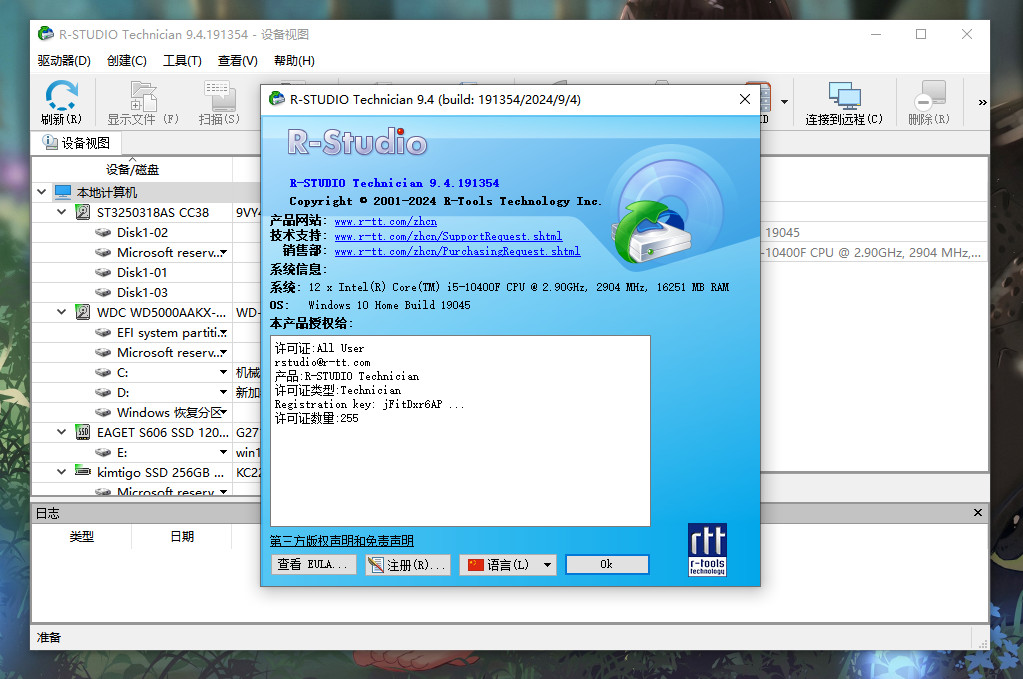Close the About R-STUDIO dialog
1023x679 pixels.
[745, 99]
